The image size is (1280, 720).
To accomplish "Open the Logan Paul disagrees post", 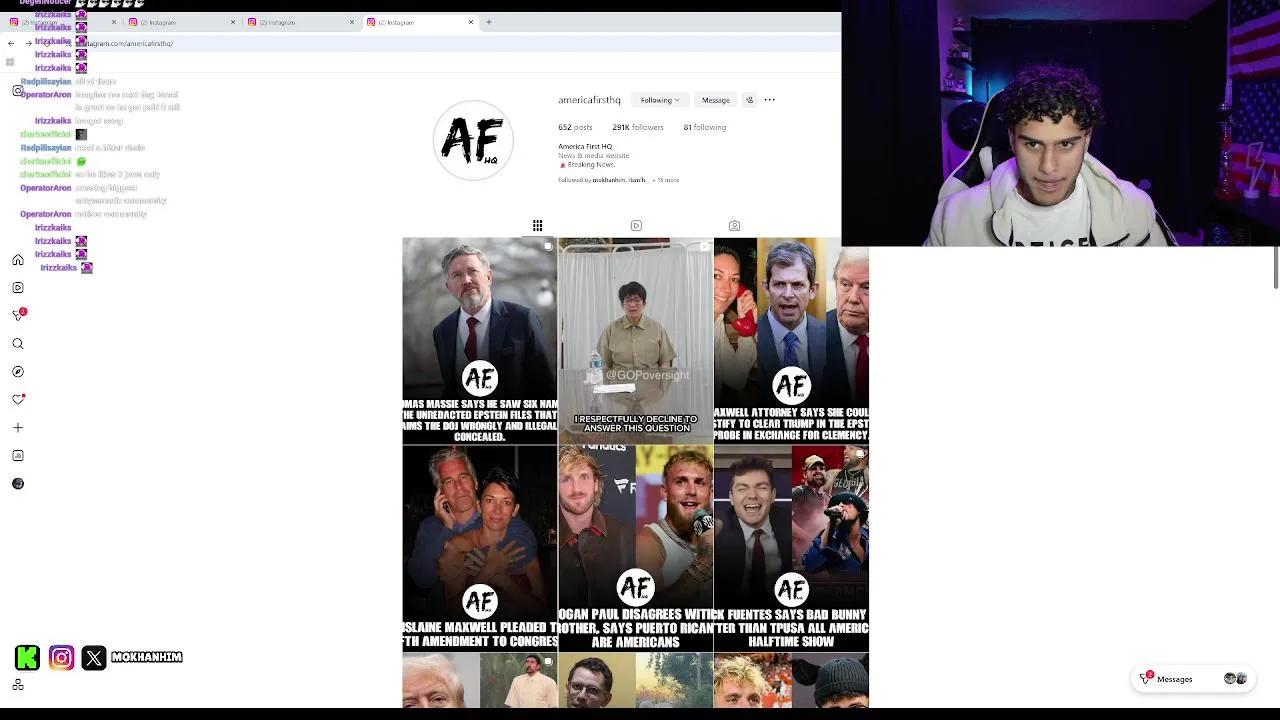I will pyautogui.click(x=636, y=549).
